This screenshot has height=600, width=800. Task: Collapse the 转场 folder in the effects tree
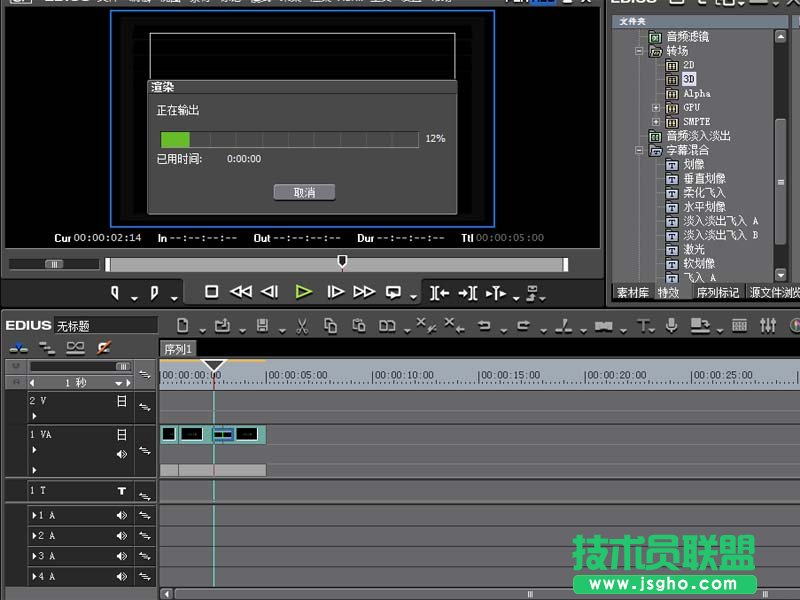tap(641, 51)
